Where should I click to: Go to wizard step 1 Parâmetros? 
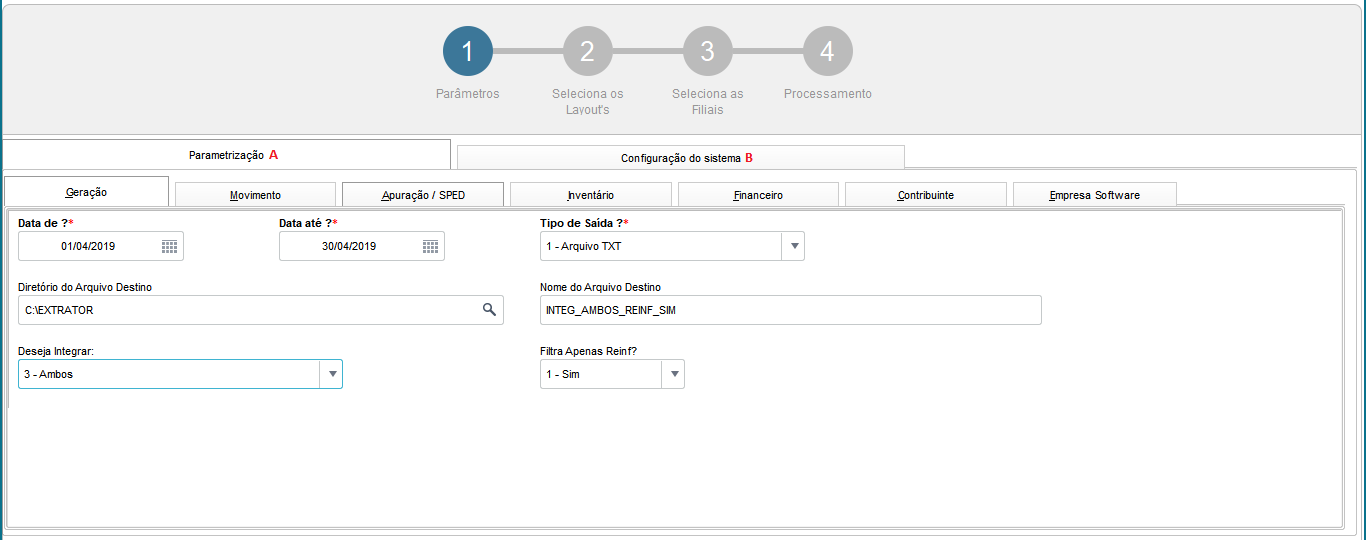pyautogui.click(x=468, y=52)
